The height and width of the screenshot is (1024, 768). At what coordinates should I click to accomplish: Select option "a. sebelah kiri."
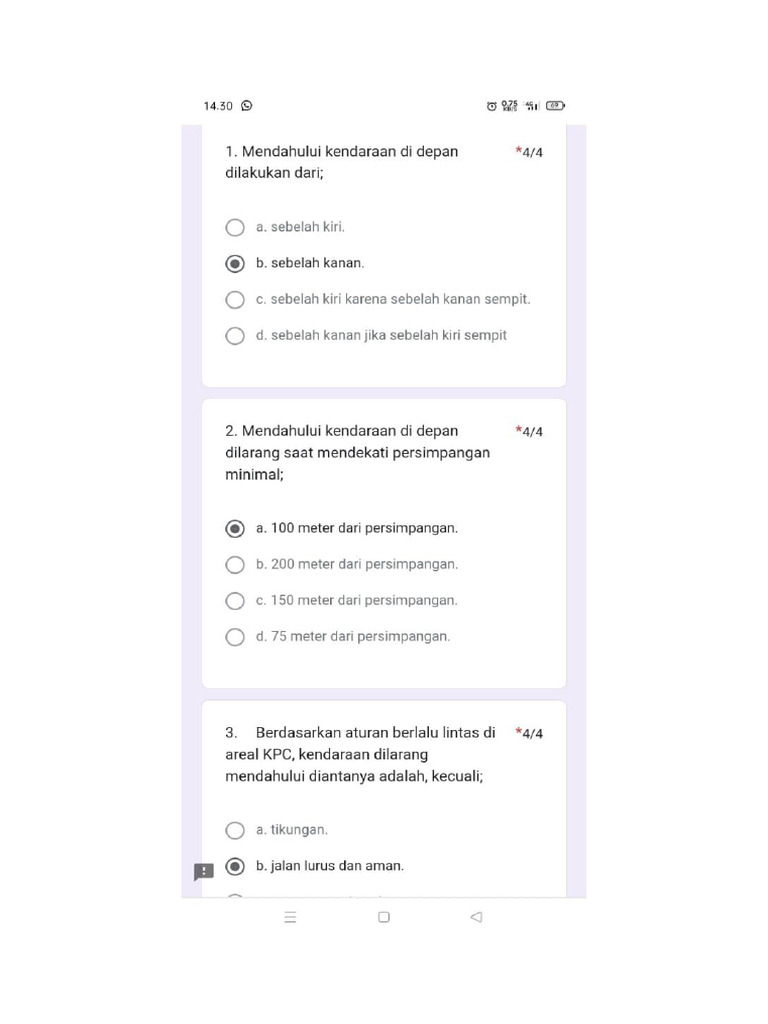pos(235,228)
